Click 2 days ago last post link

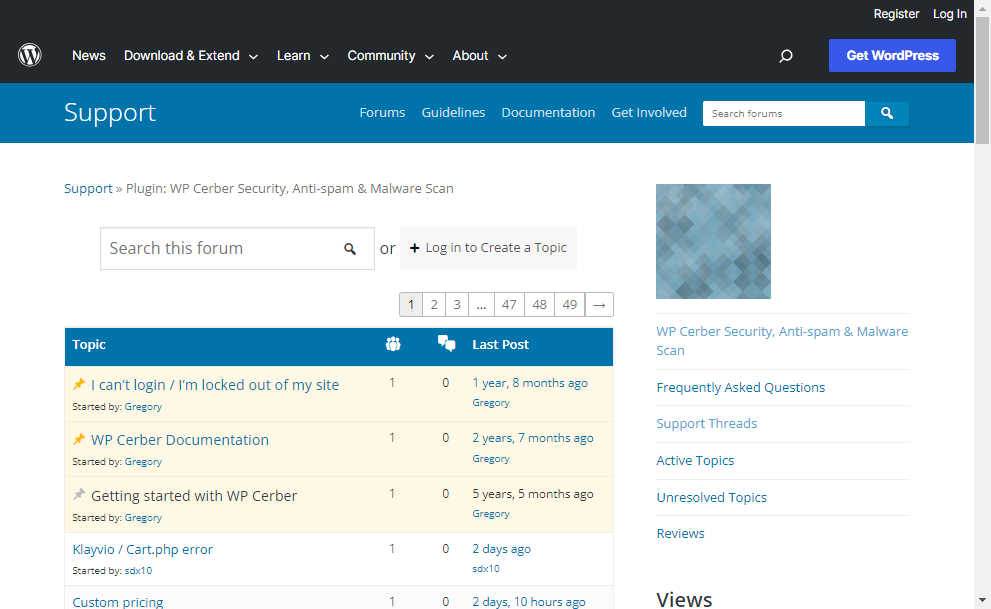501,549
